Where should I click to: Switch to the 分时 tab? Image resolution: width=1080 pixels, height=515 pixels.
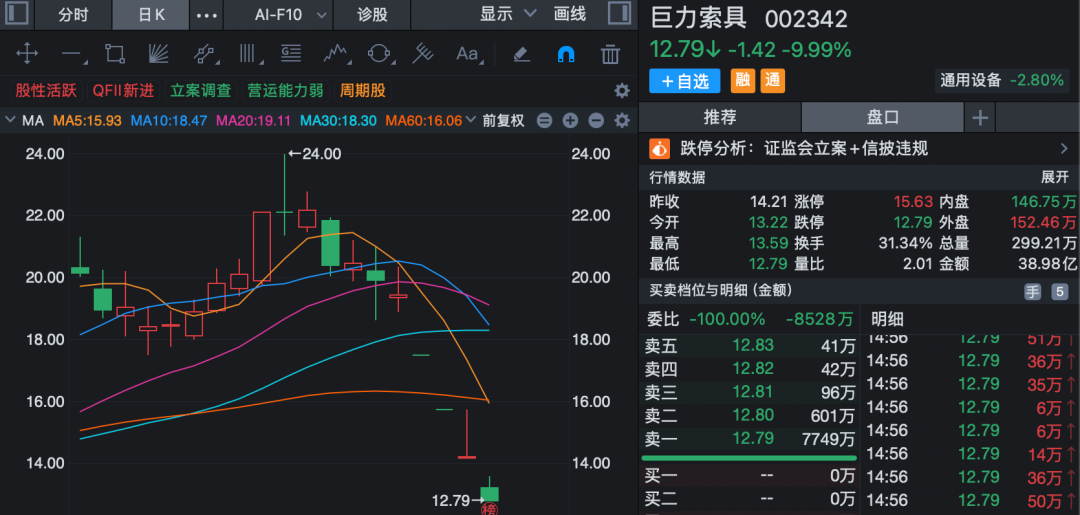tap(73, 14)
